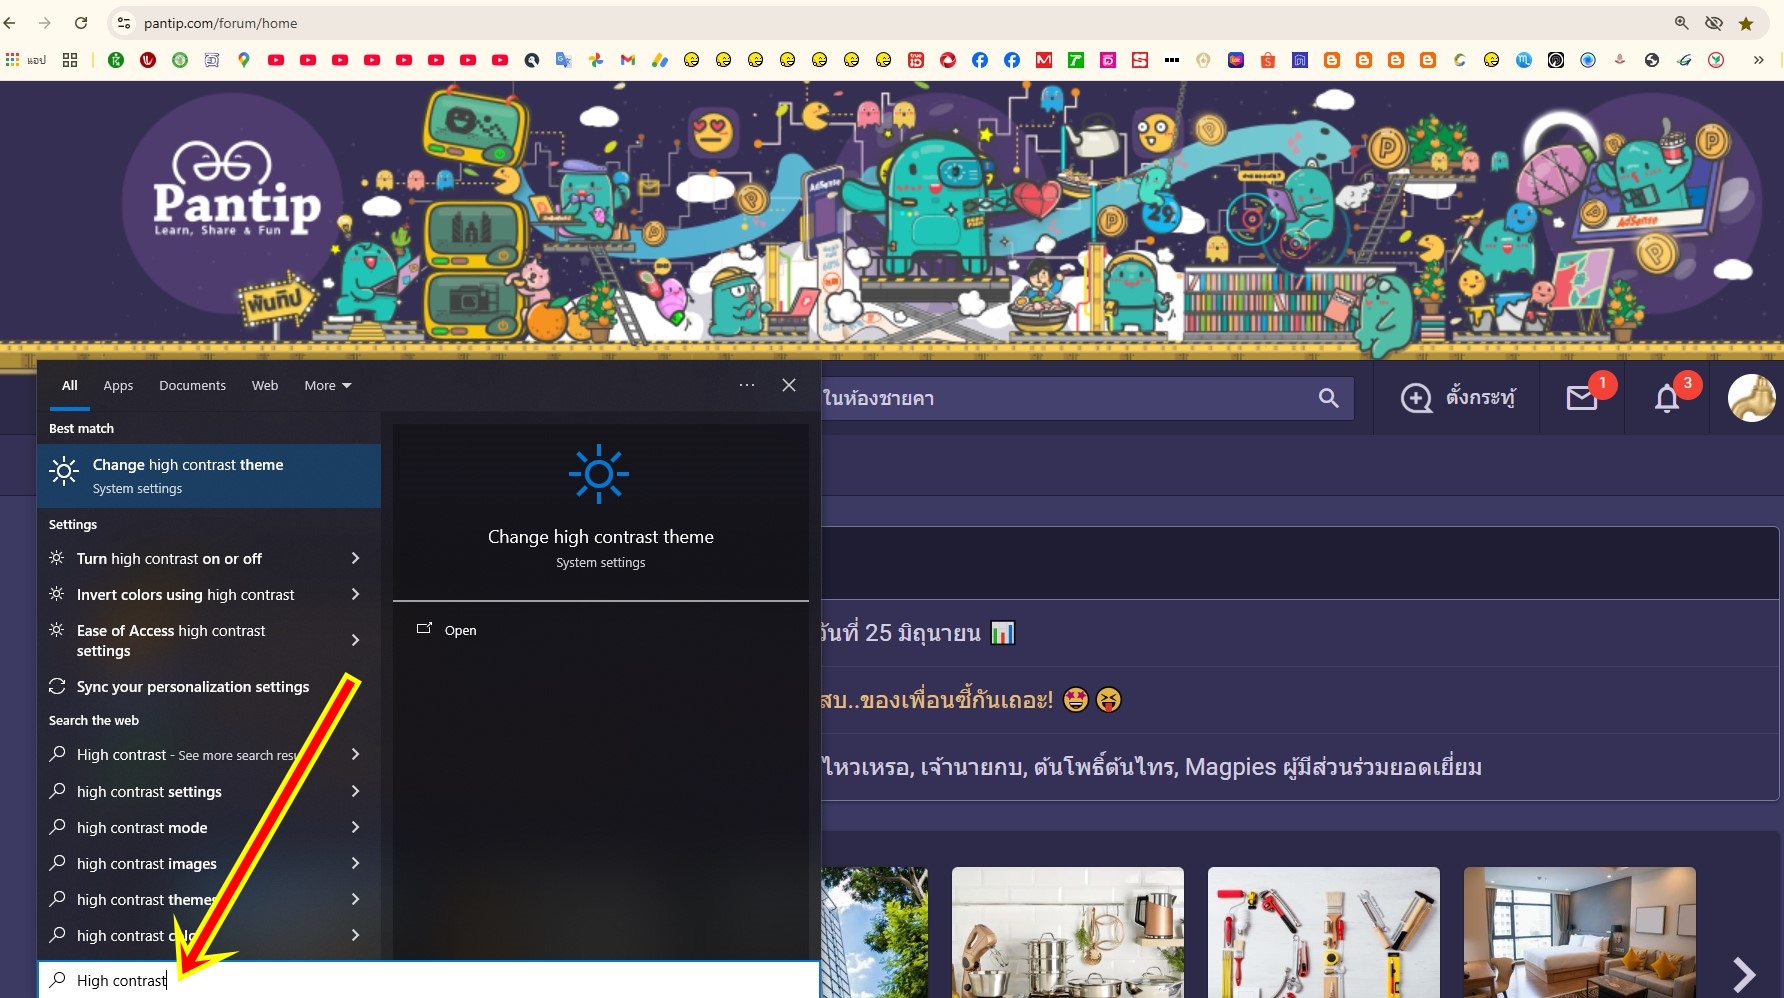
Task: Close the Windows search panel
Action: [789, 385]
